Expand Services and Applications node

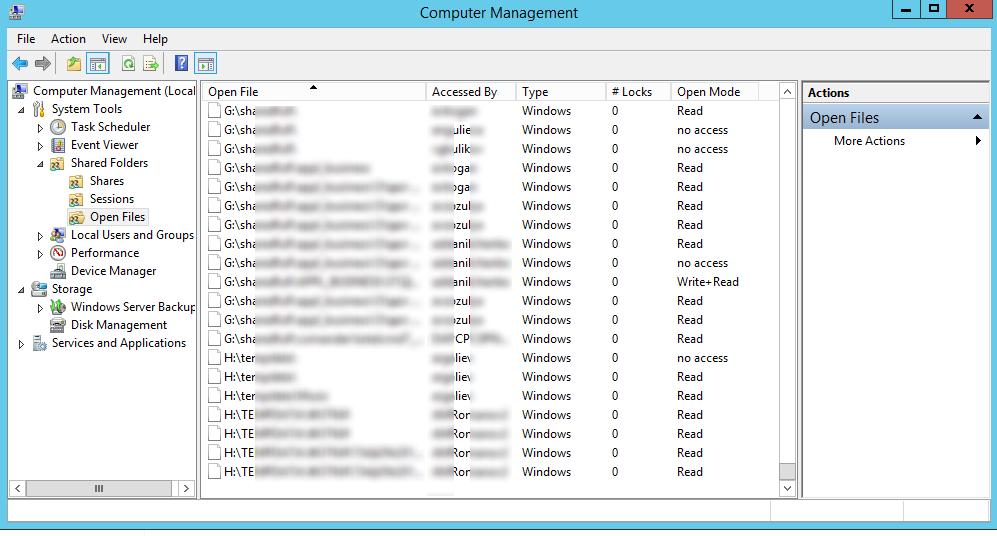pos(21,344)
